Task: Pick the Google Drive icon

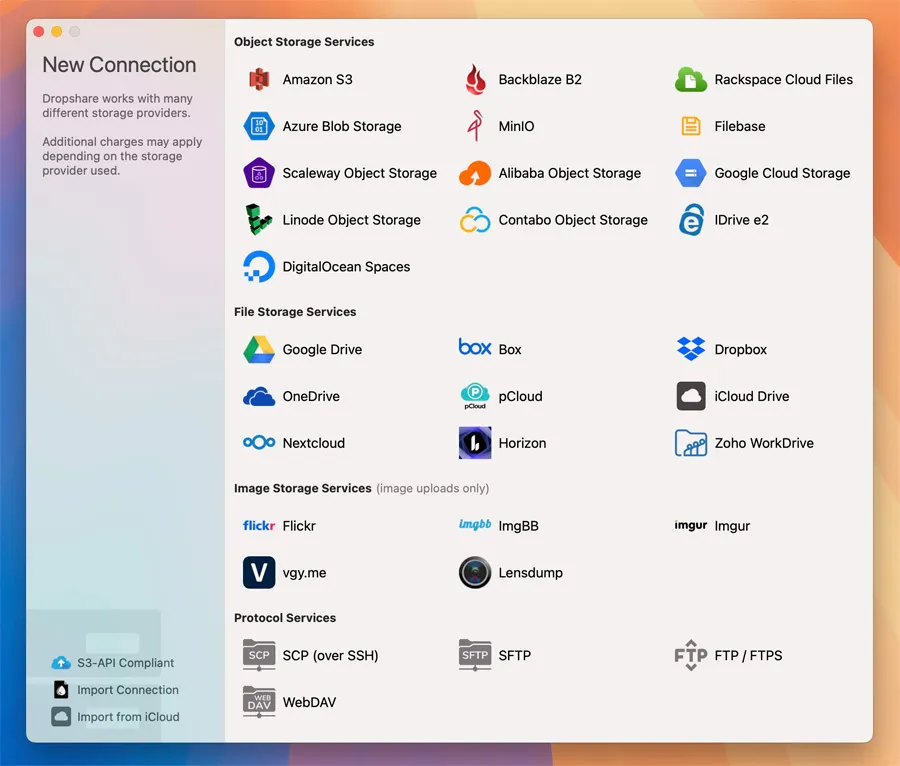Action: [x=259, y=350]
